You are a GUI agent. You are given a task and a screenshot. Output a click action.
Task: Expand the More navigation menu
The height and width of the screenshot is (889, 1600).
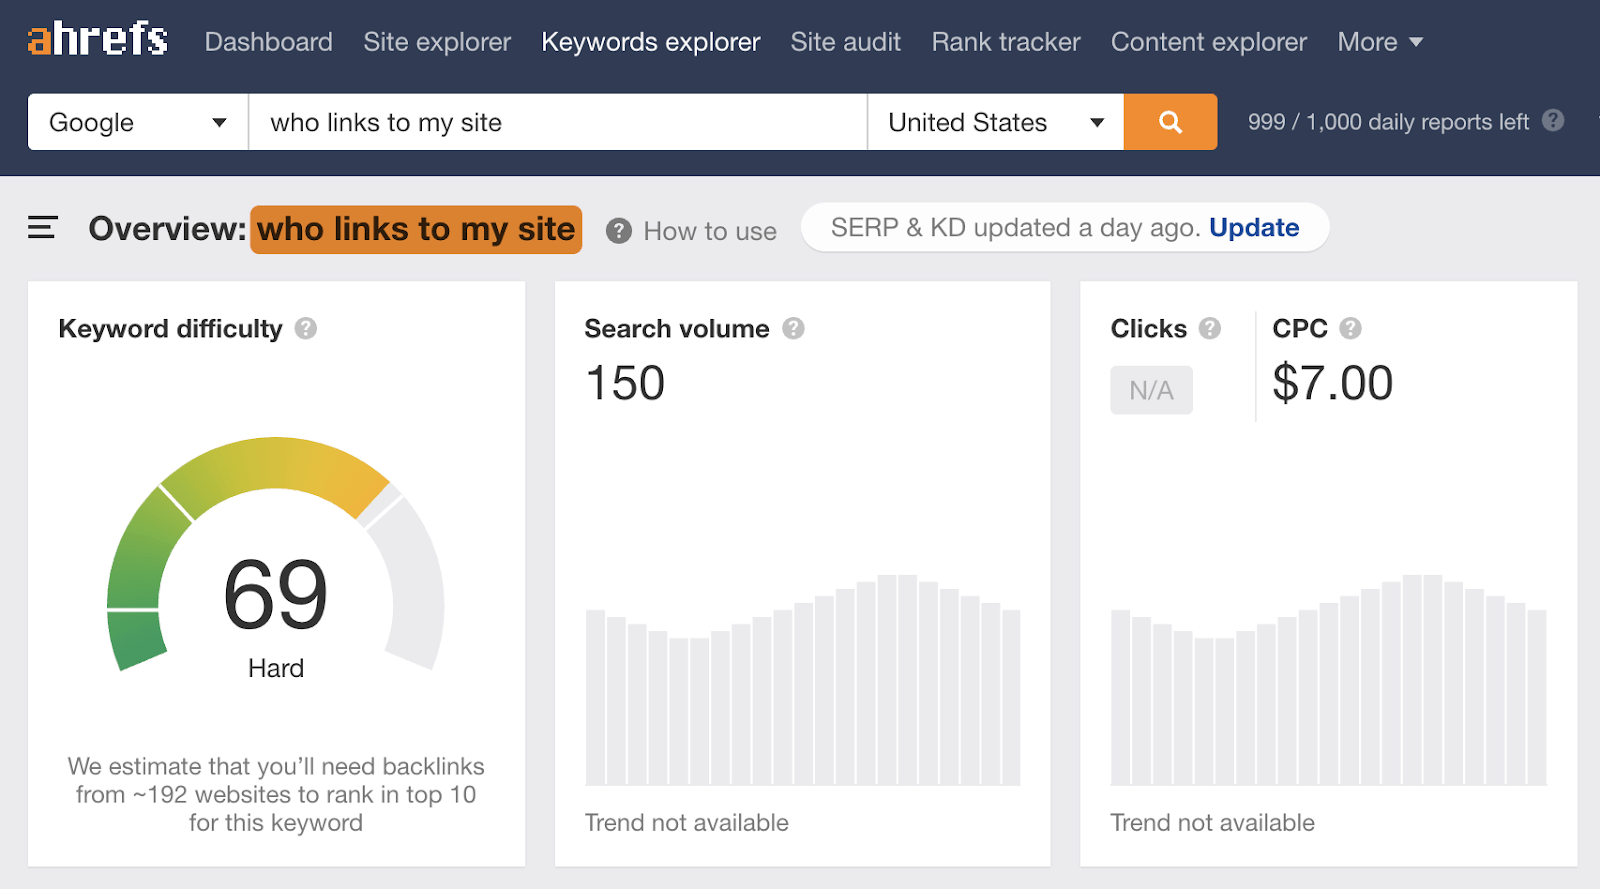pos(1380,42)
